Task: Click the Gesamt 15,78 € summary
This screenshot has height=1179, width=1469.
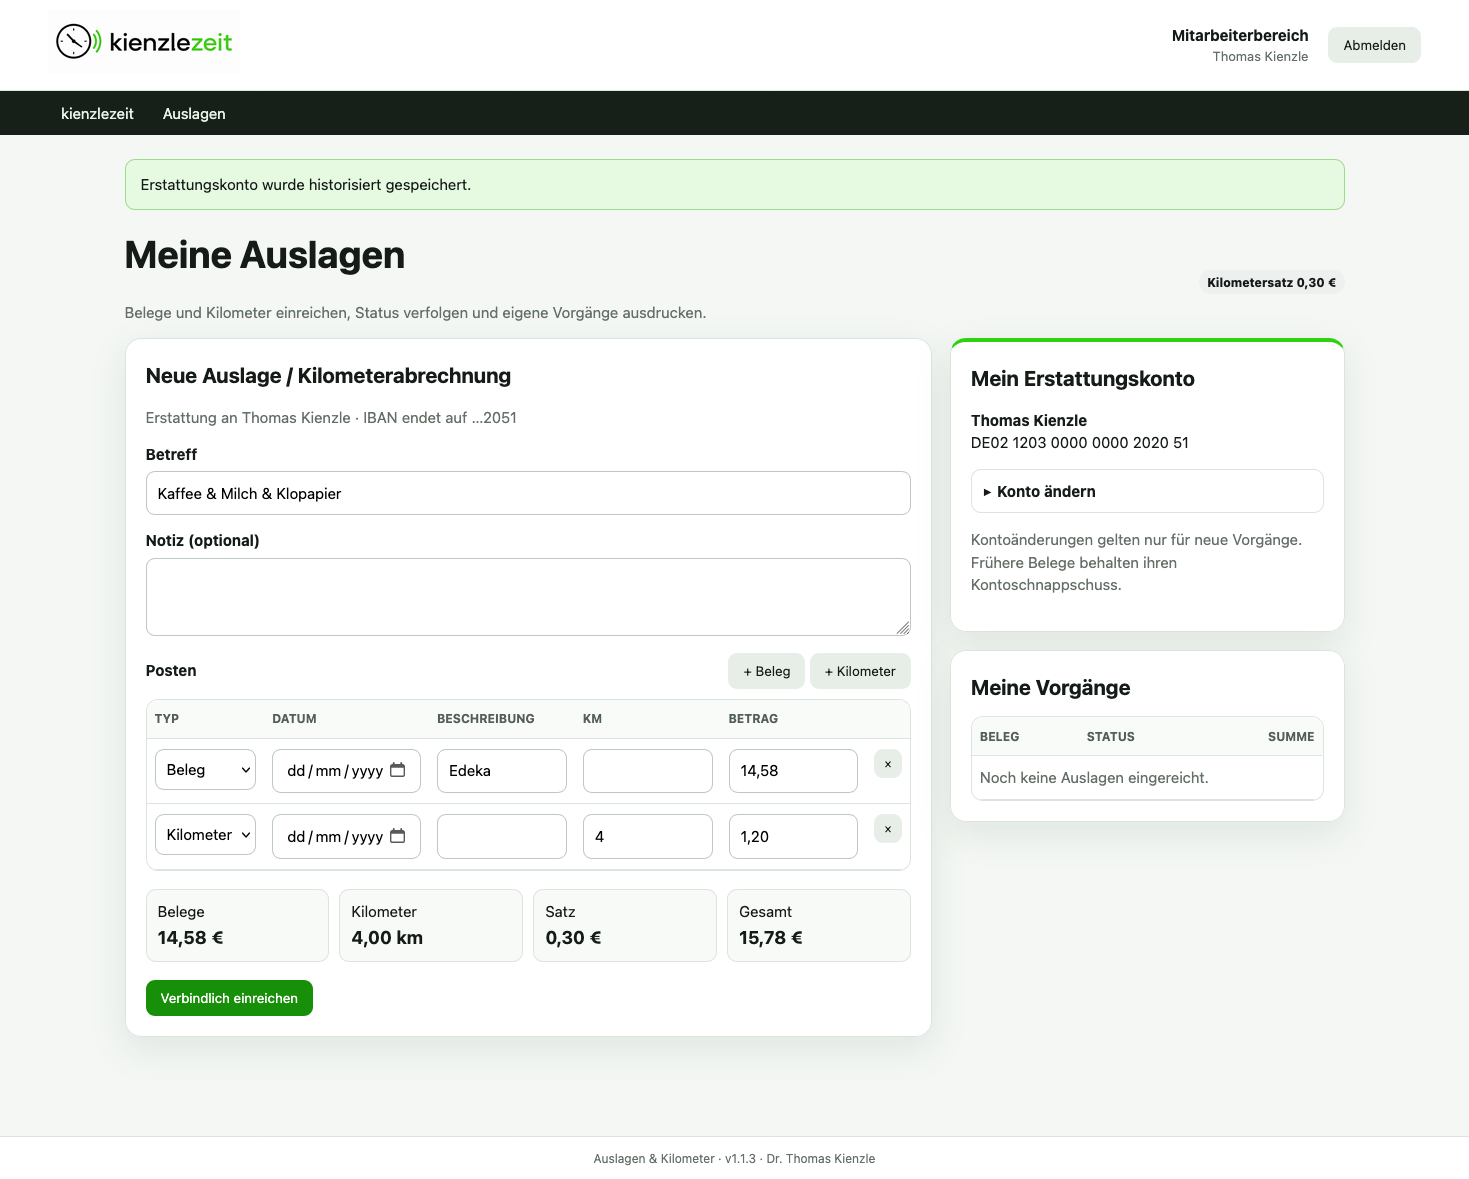Action: (x=819, y=925)
